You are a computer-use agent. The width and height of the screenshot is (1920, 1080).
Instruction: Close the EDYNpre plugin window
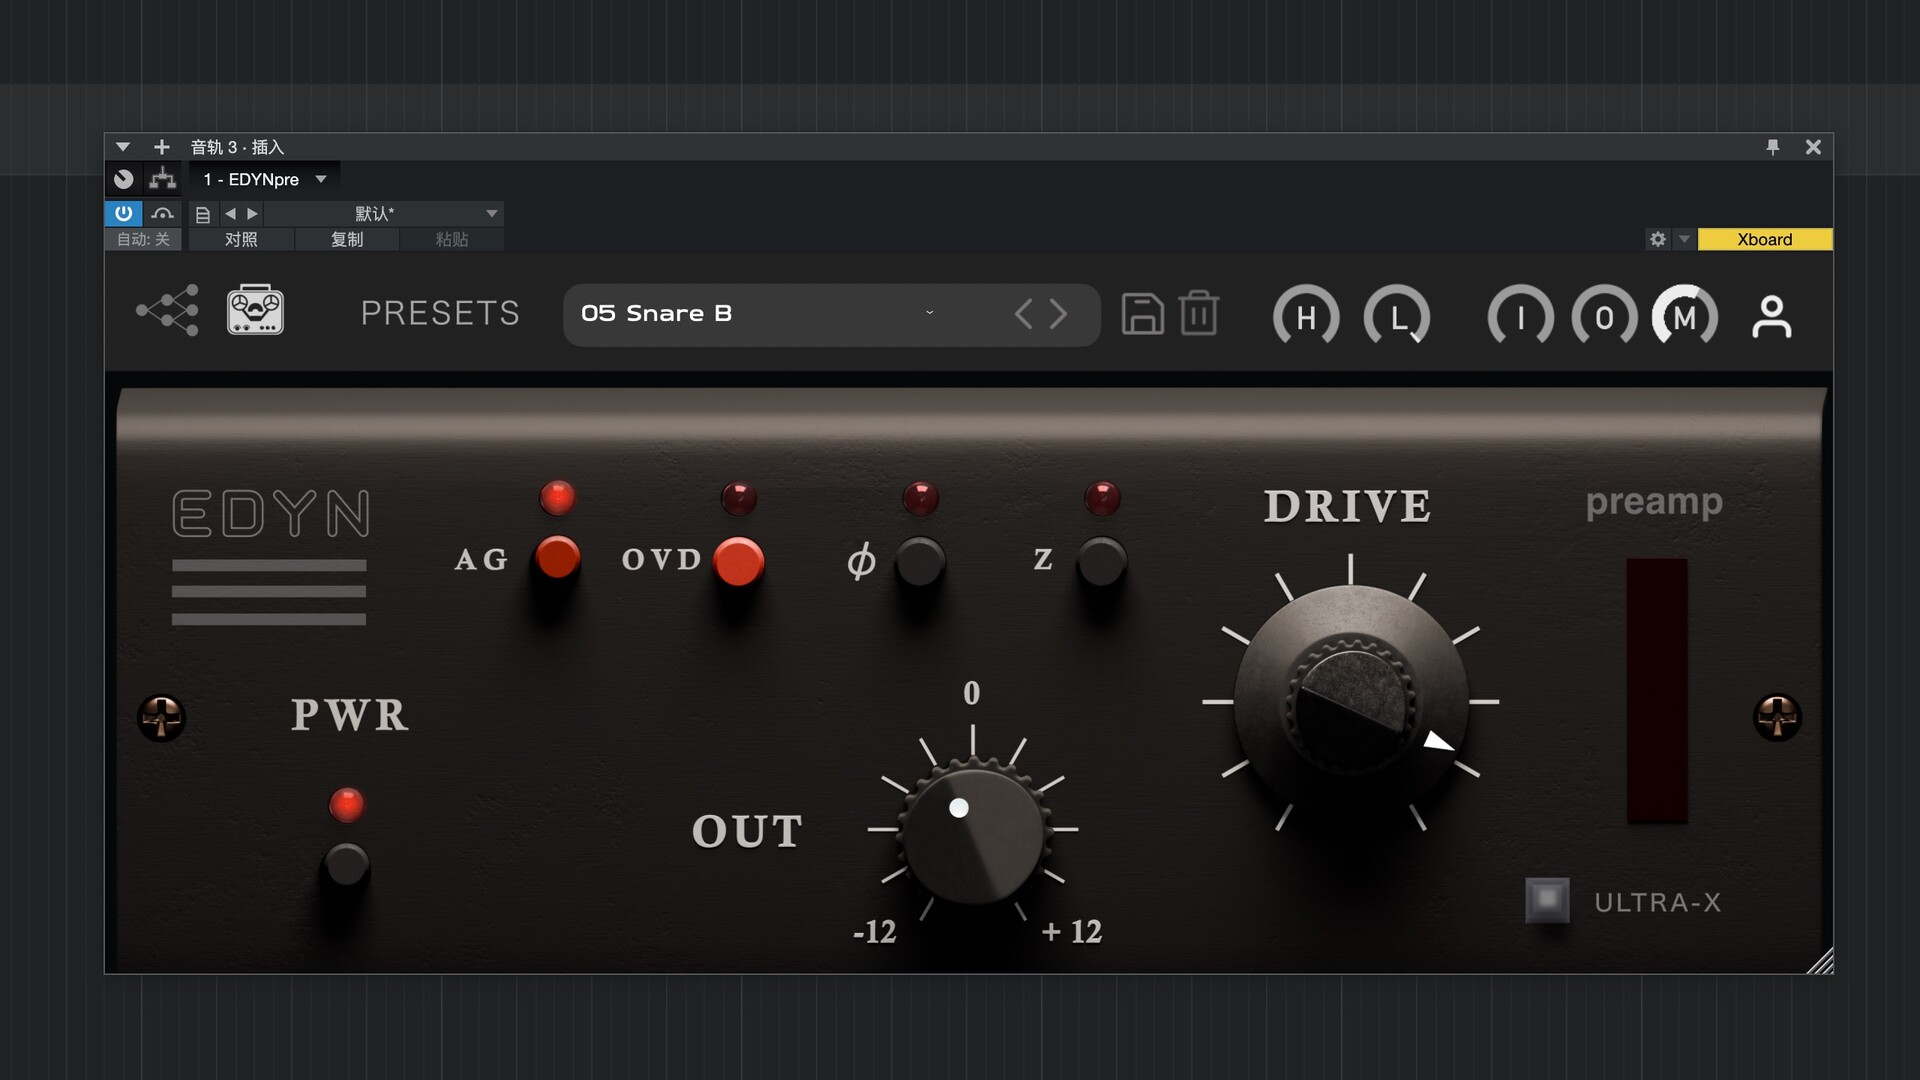coord(1813,147)
